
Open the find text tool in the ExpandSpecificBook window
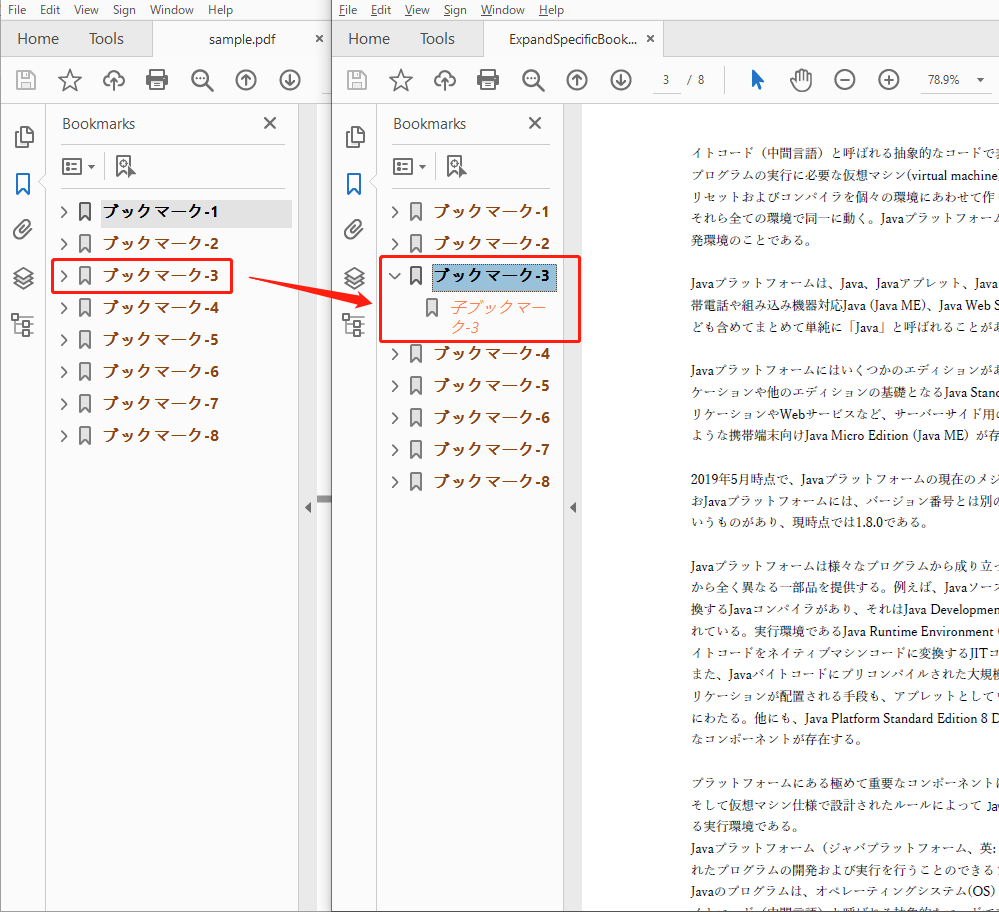tap(533, 80)
